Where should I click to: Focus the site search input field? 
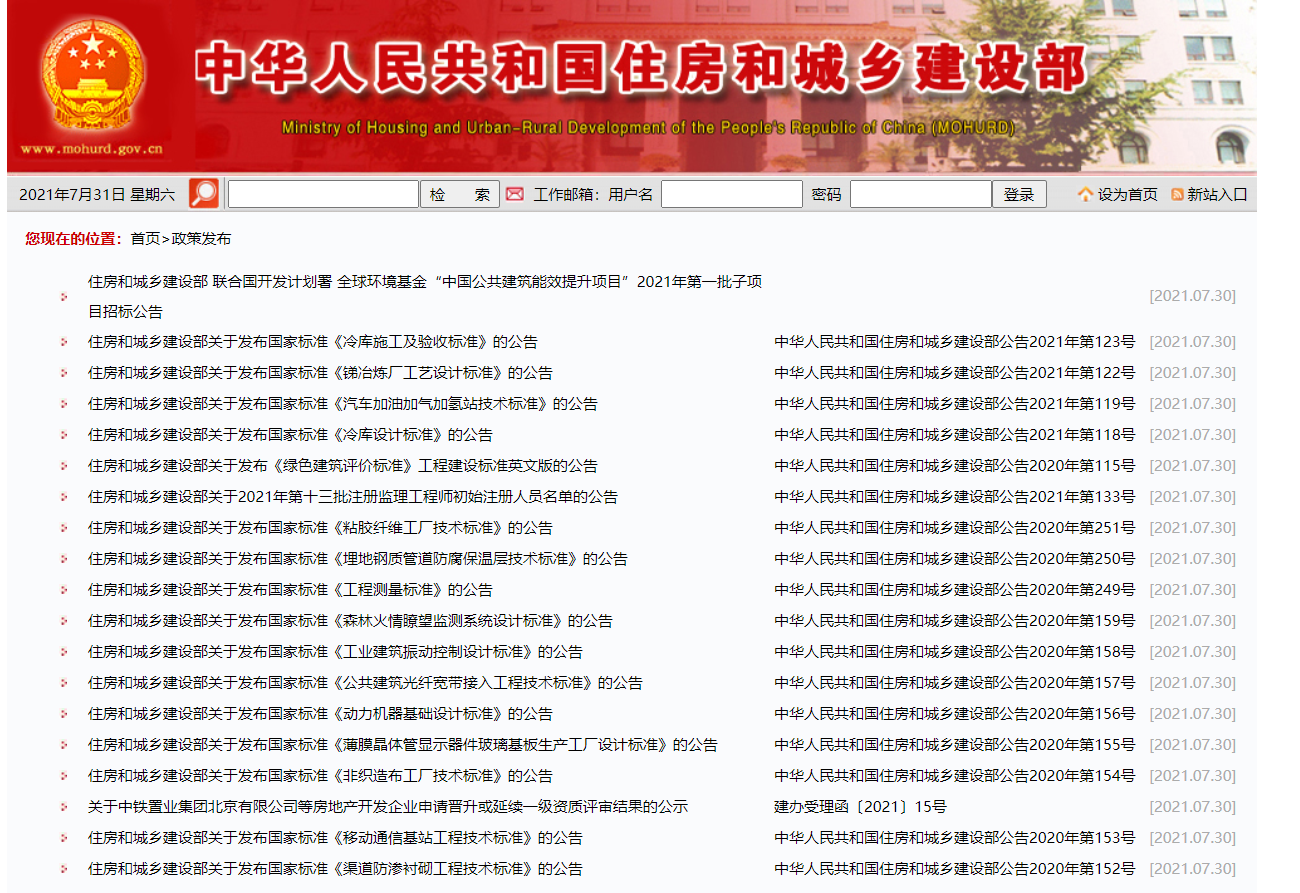click(323, 194)
